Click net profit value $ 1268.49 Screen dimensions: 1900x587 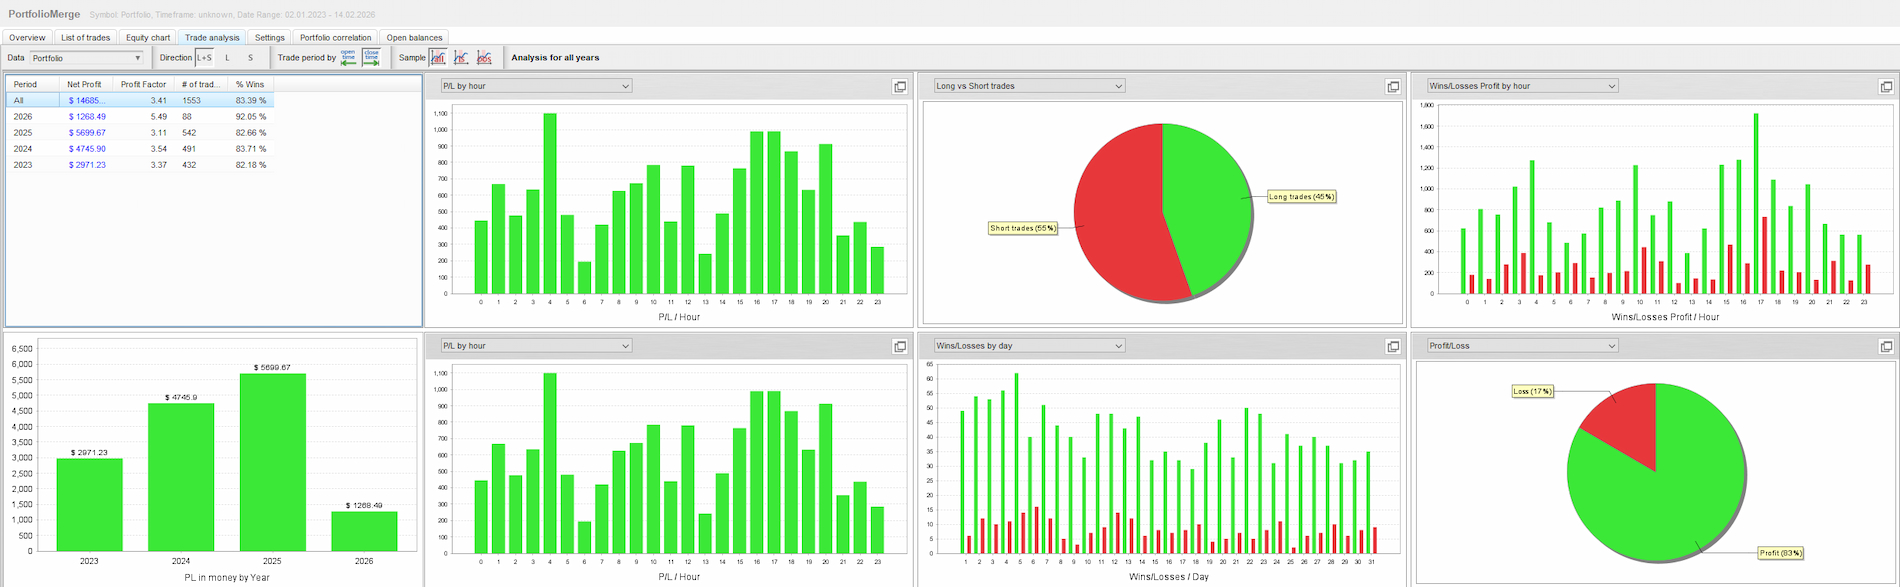[87, 116]
